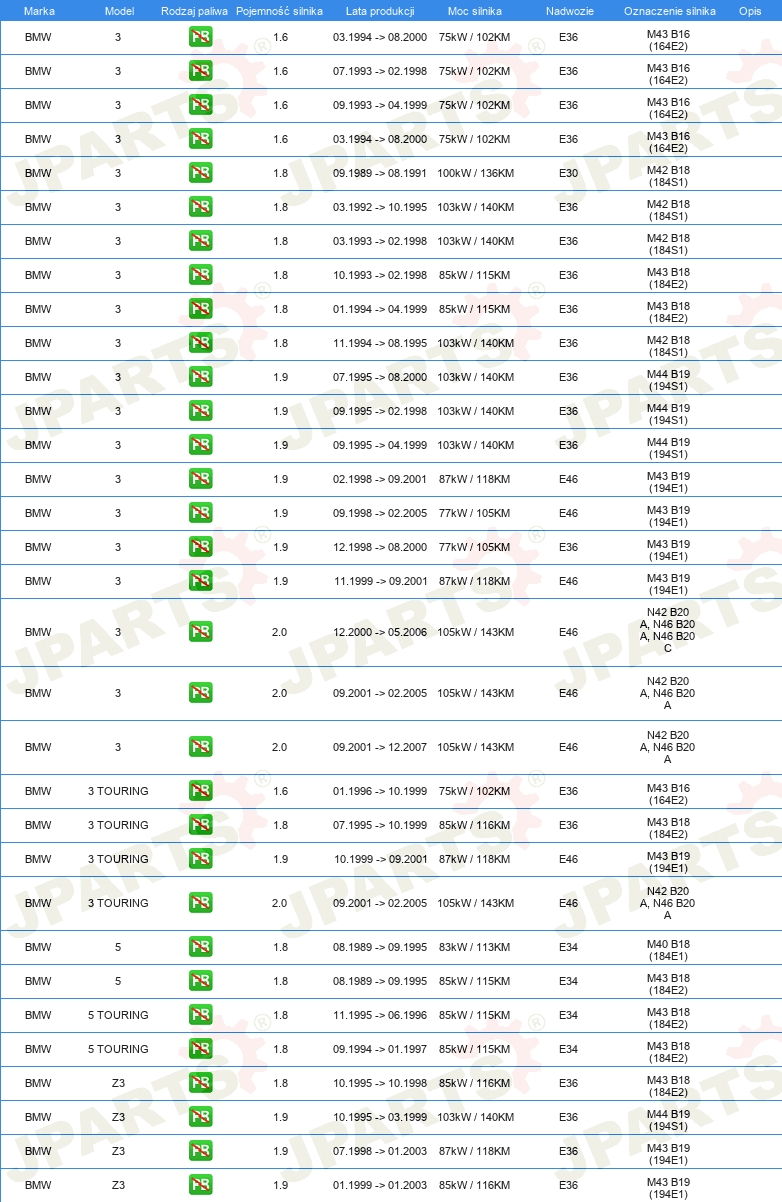Click the 83kW / 113KM power cell
This screenshot has width=782, height=1202.
(475, 947)
